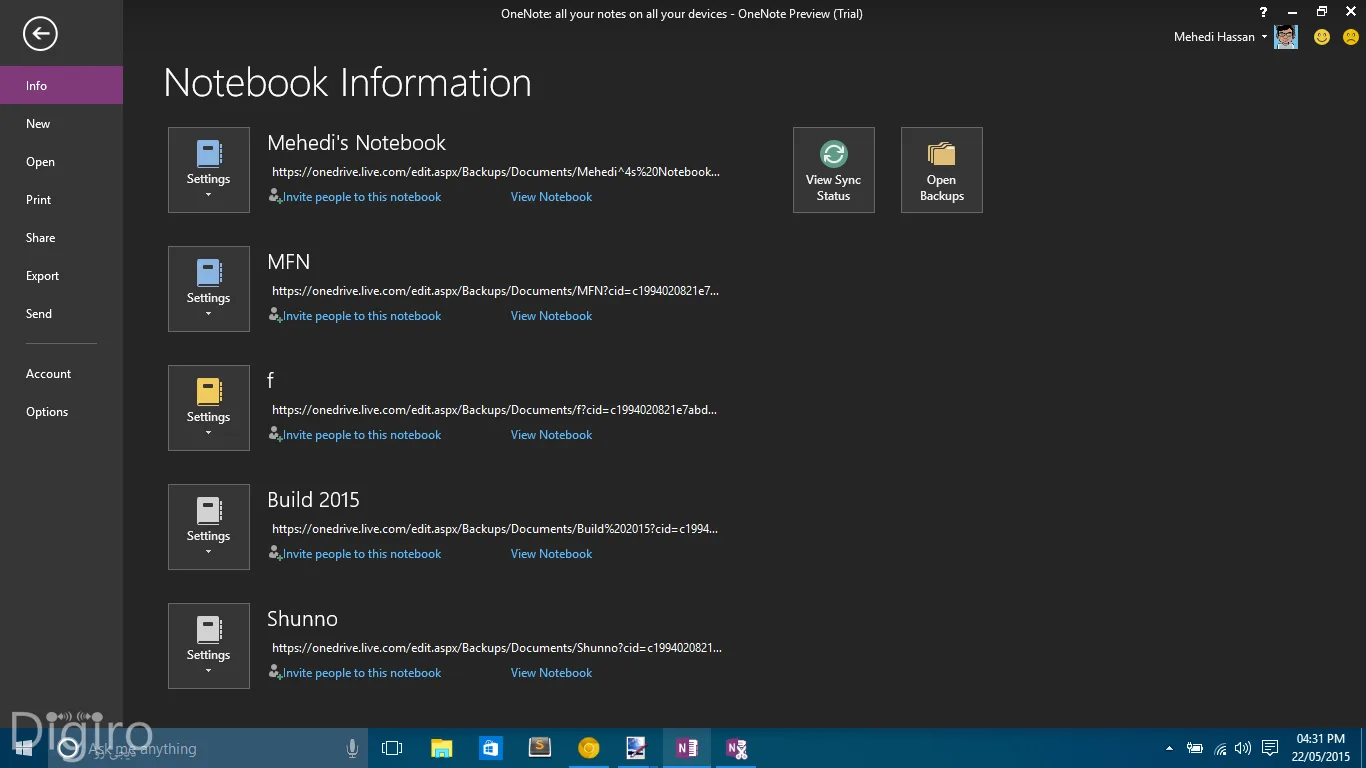Open the Windows Store taskbar icon

coord(490,748)
